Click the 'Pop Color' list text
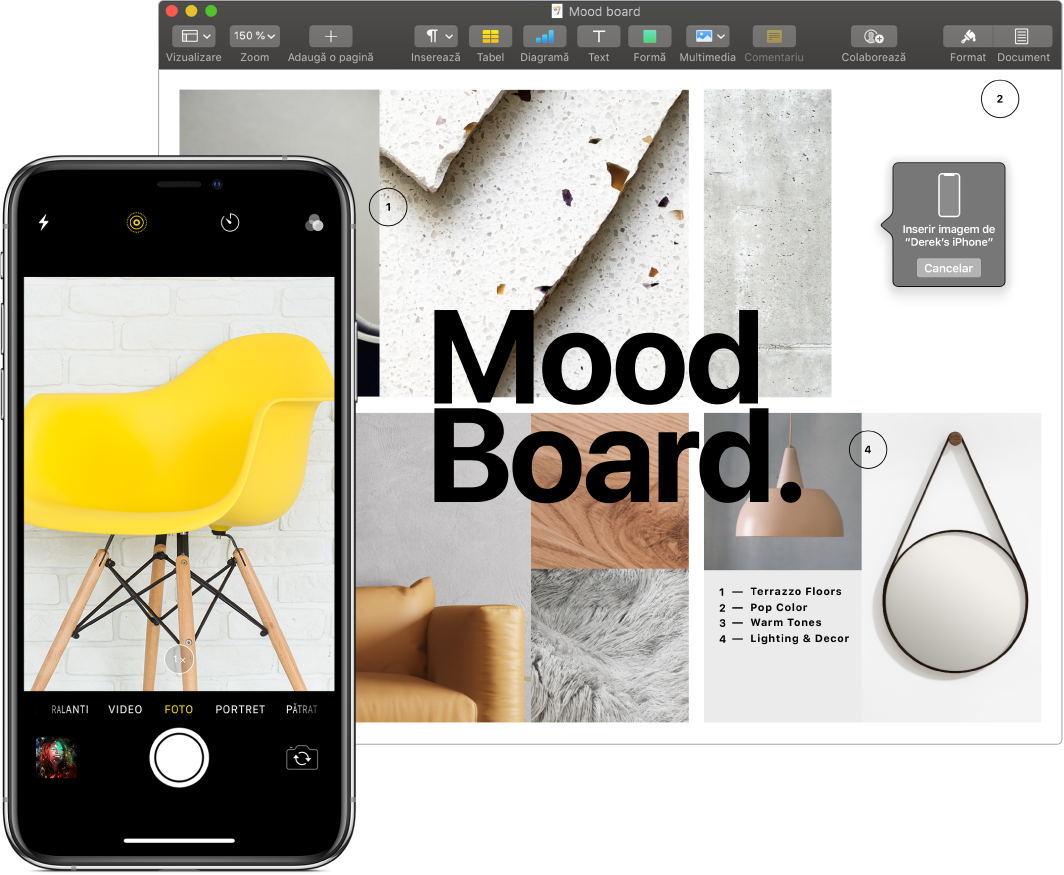 click(x=778, y=608)
